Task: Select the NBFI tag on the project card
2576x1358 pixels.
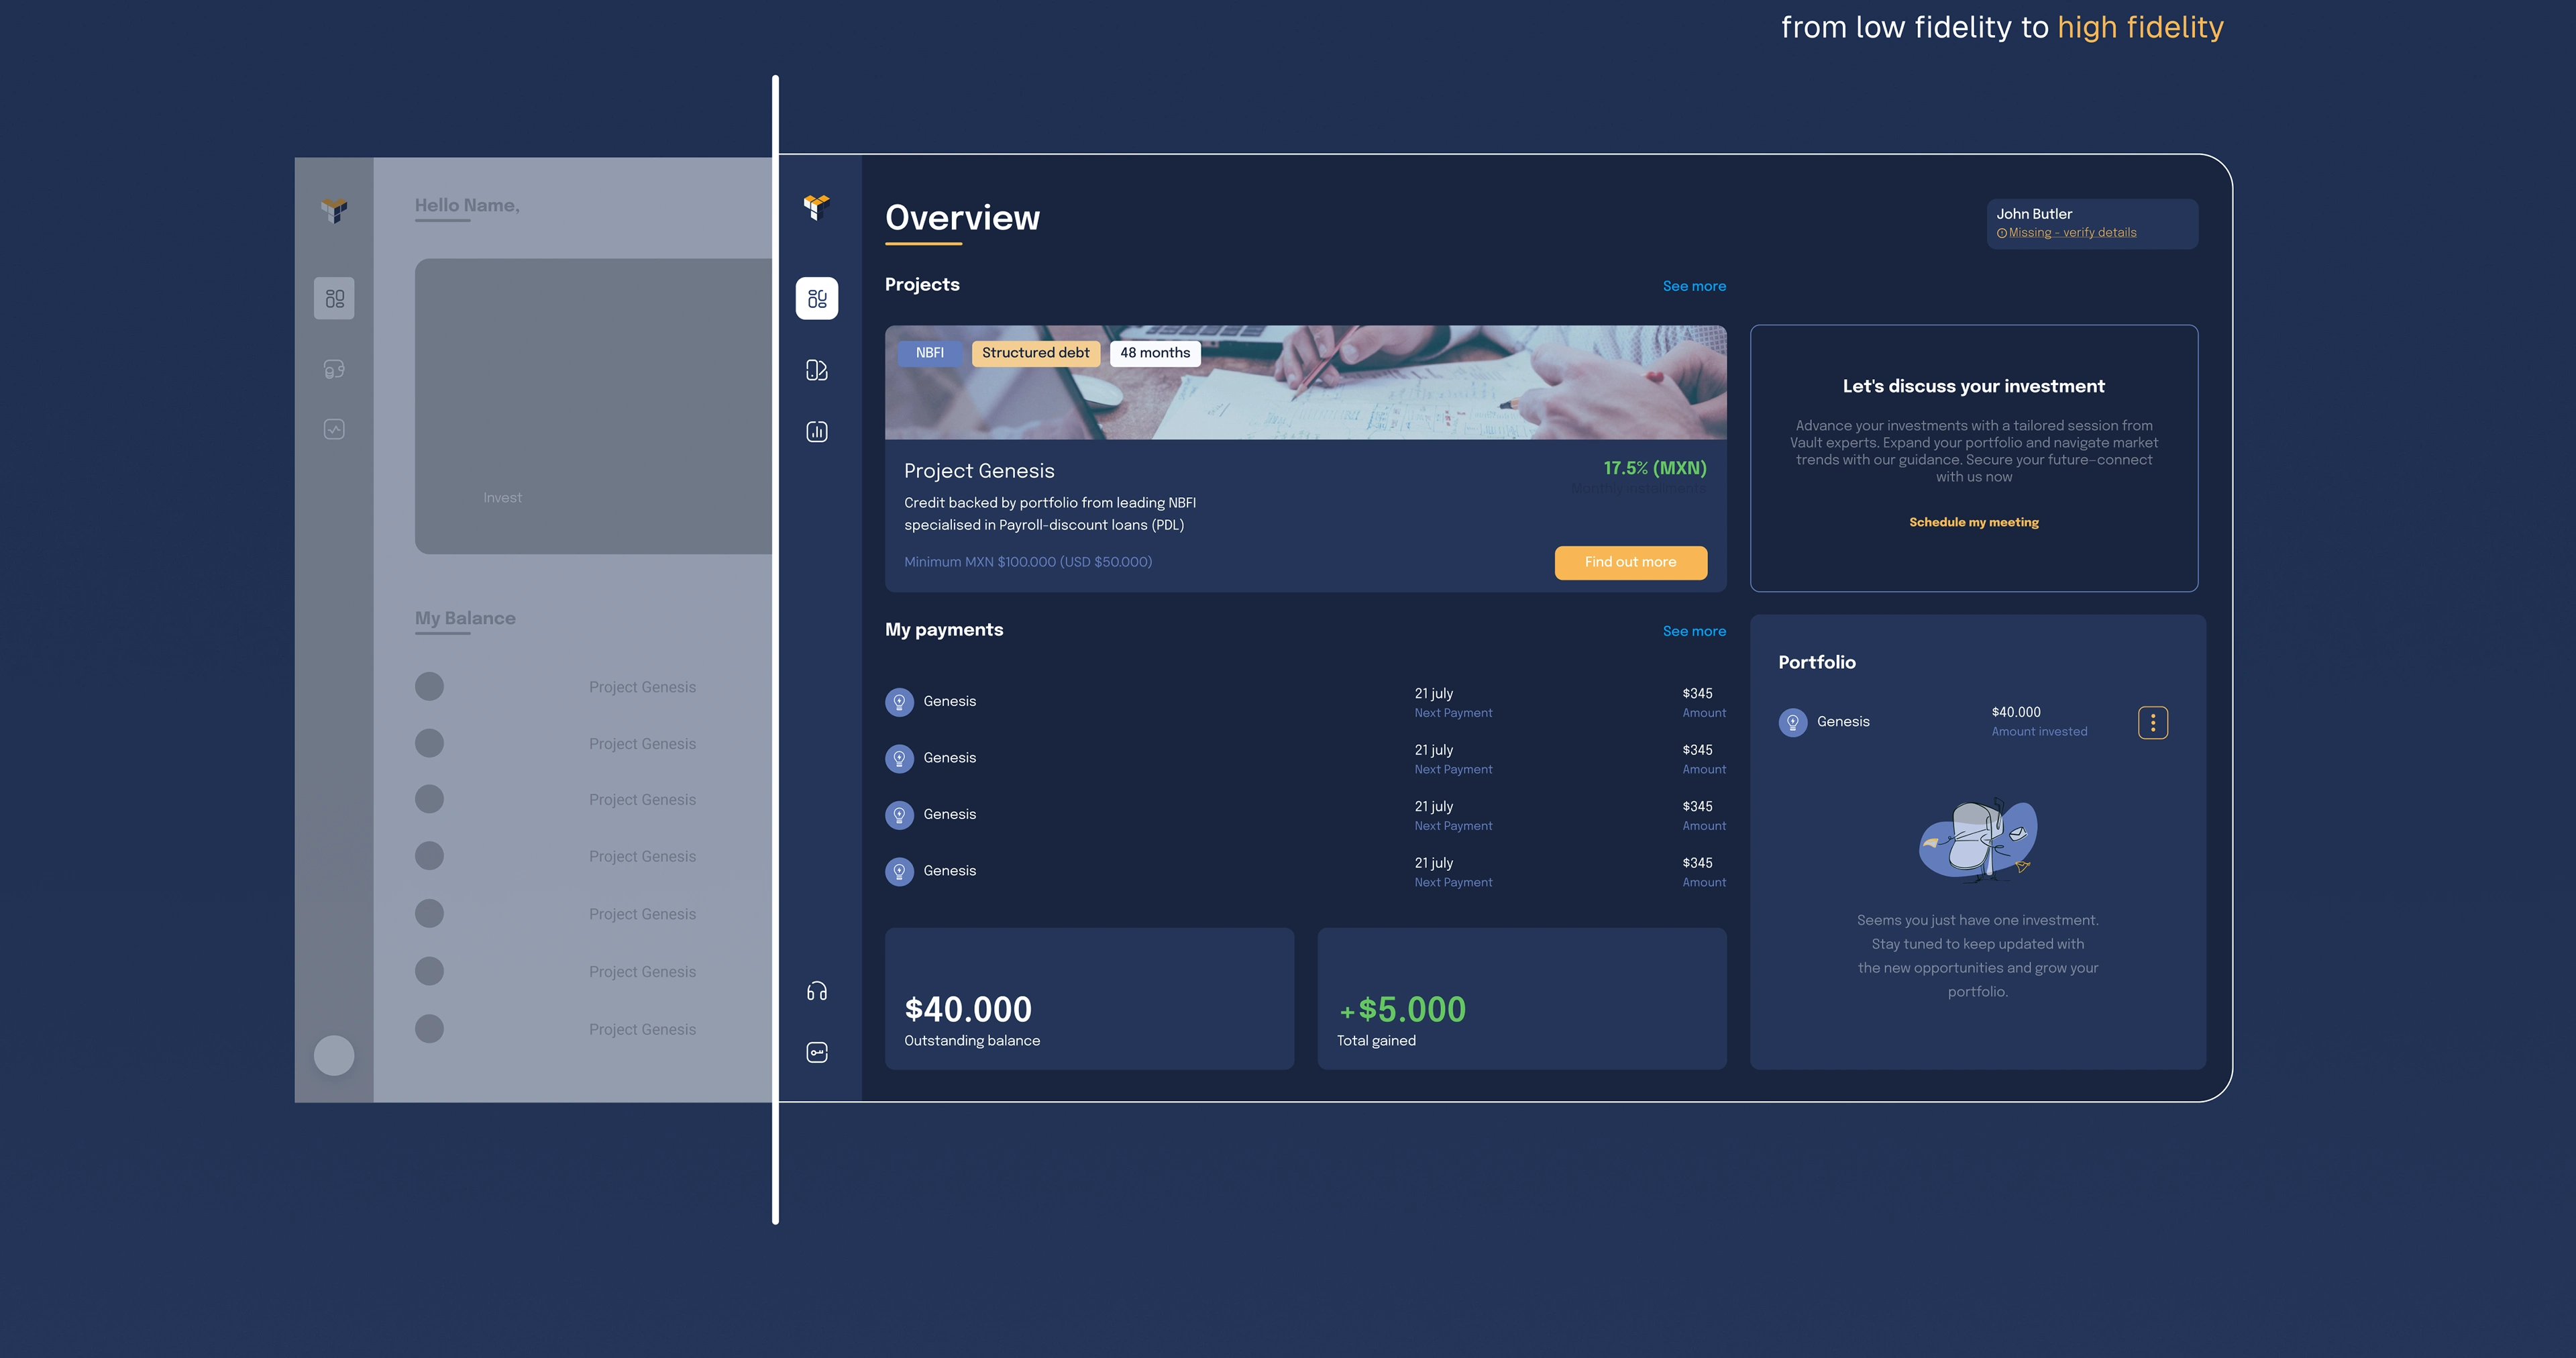Action: [929, 353]
